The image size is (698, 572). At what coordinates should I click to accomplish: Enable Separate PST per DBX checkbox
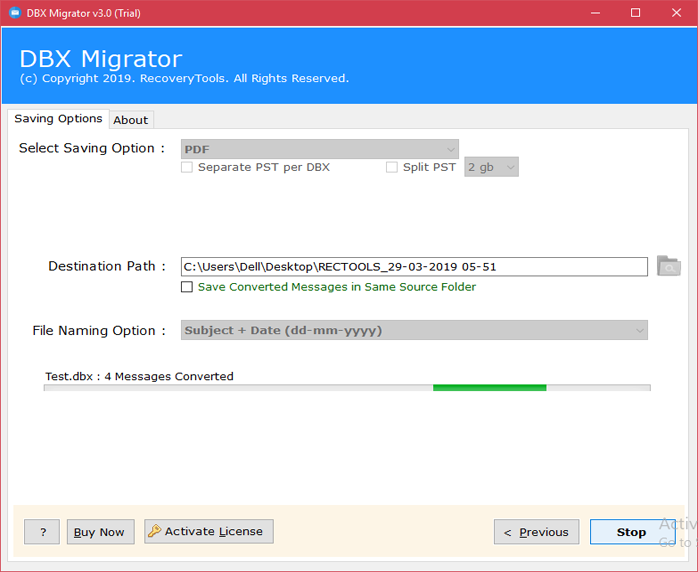[x=187, y=167]
